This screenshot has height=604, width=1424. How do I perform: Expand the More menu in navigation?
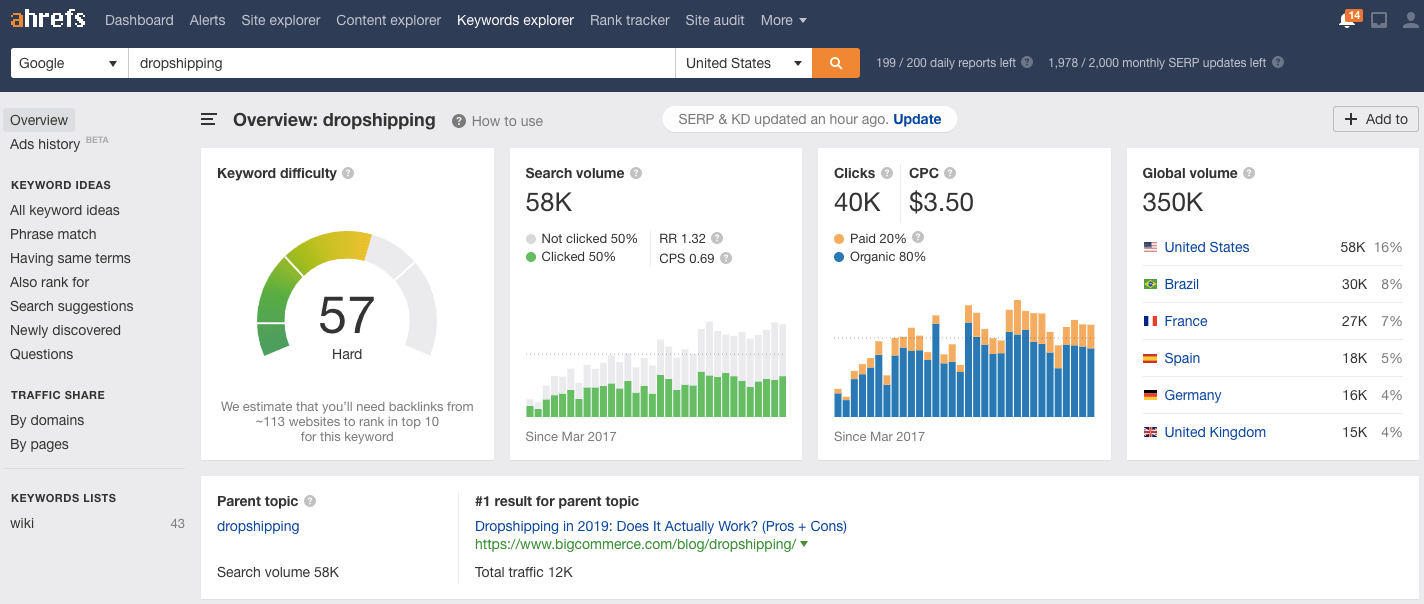point(783,20)
